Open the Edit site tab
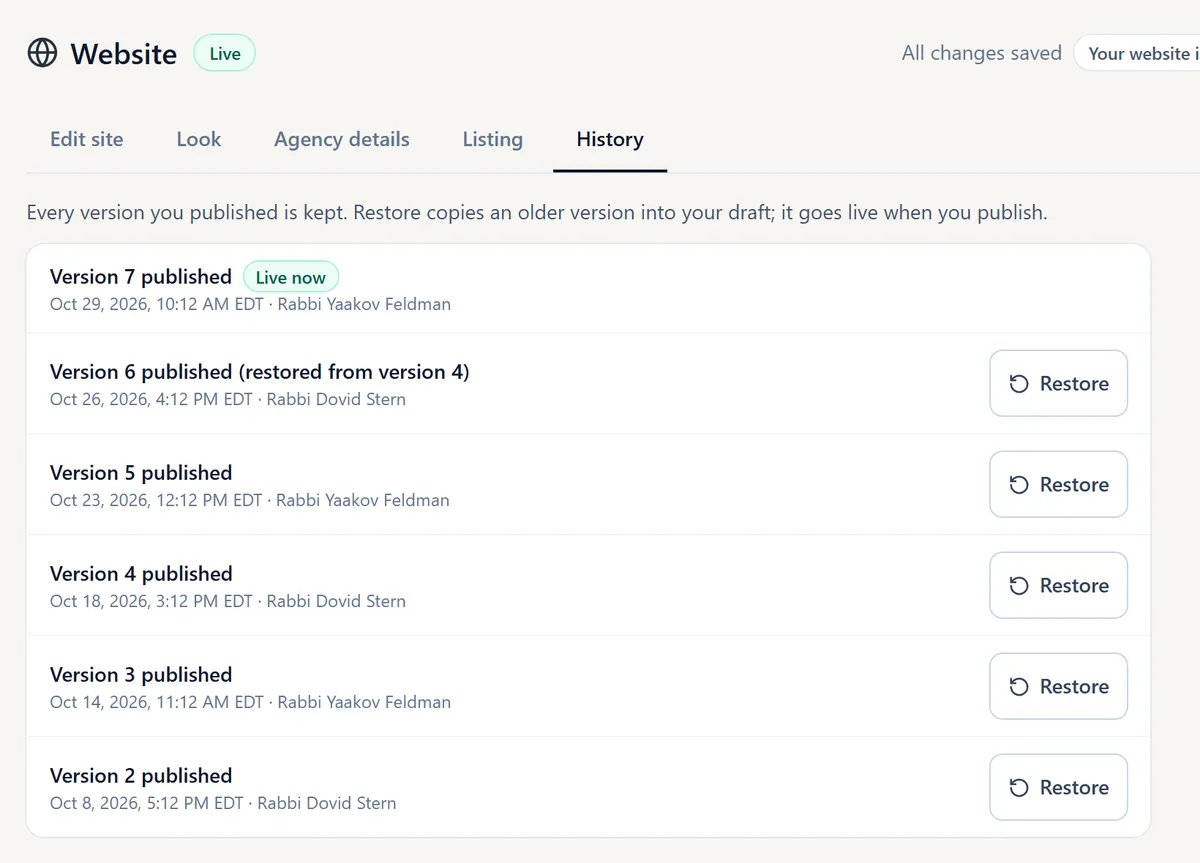Screen dimensions: 1200x863 click(87, 139)
